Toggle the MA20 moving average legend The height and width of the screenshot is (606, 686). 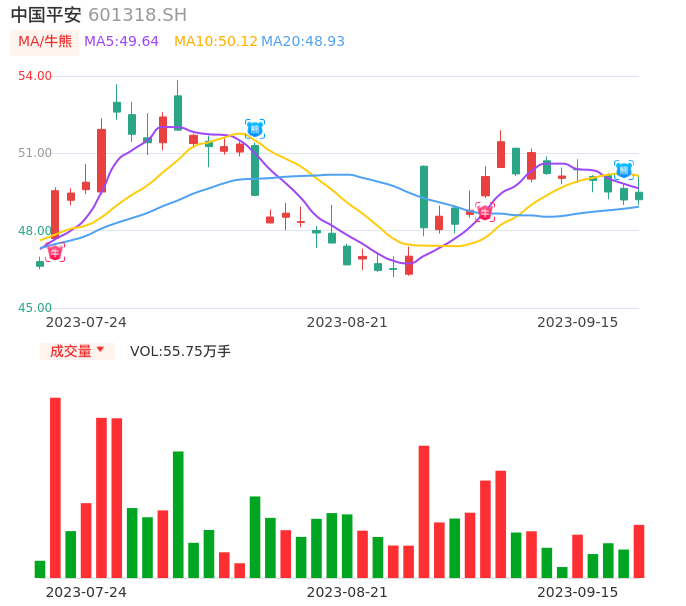(x=303, y=41)
